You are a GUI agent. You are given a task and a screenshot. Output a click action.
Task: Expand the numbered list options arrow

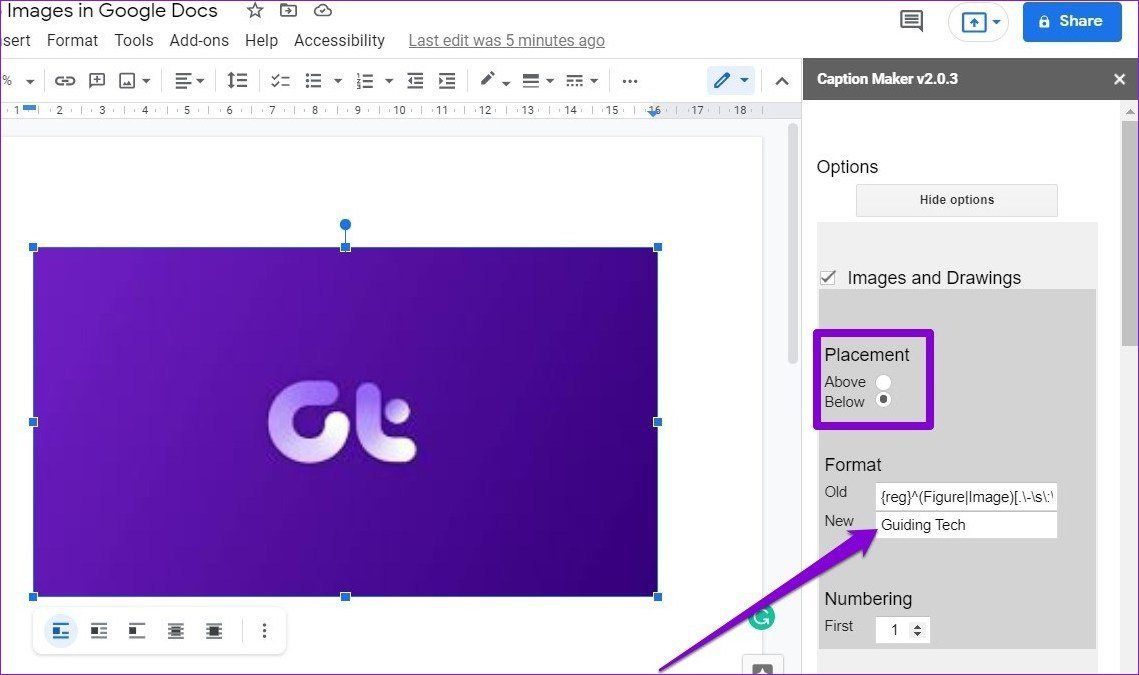point(389,81)
